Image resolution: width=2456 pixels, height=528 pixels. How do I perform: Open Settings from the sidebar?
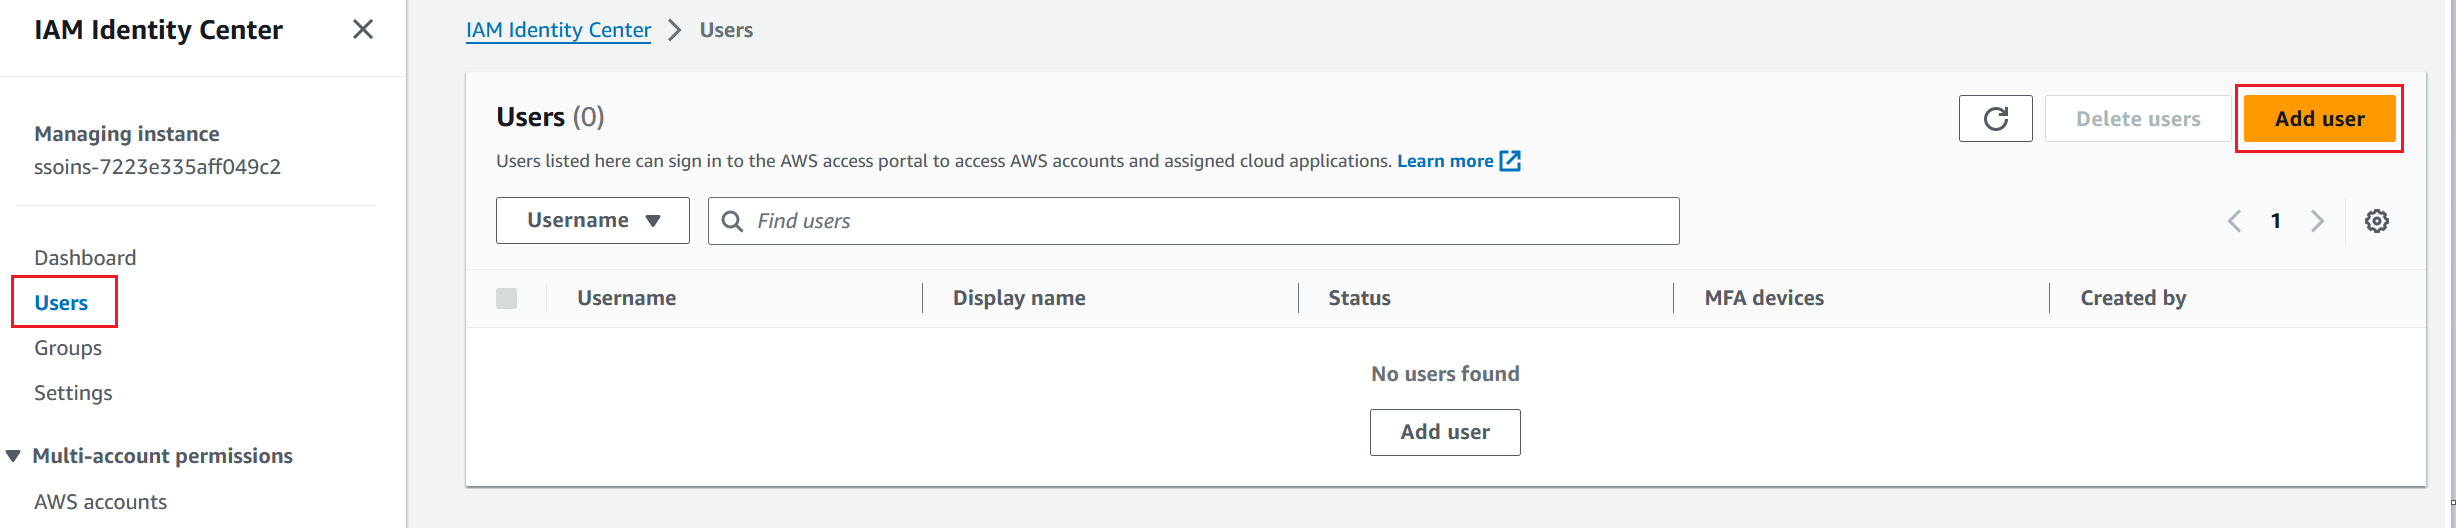click(73, 393)
